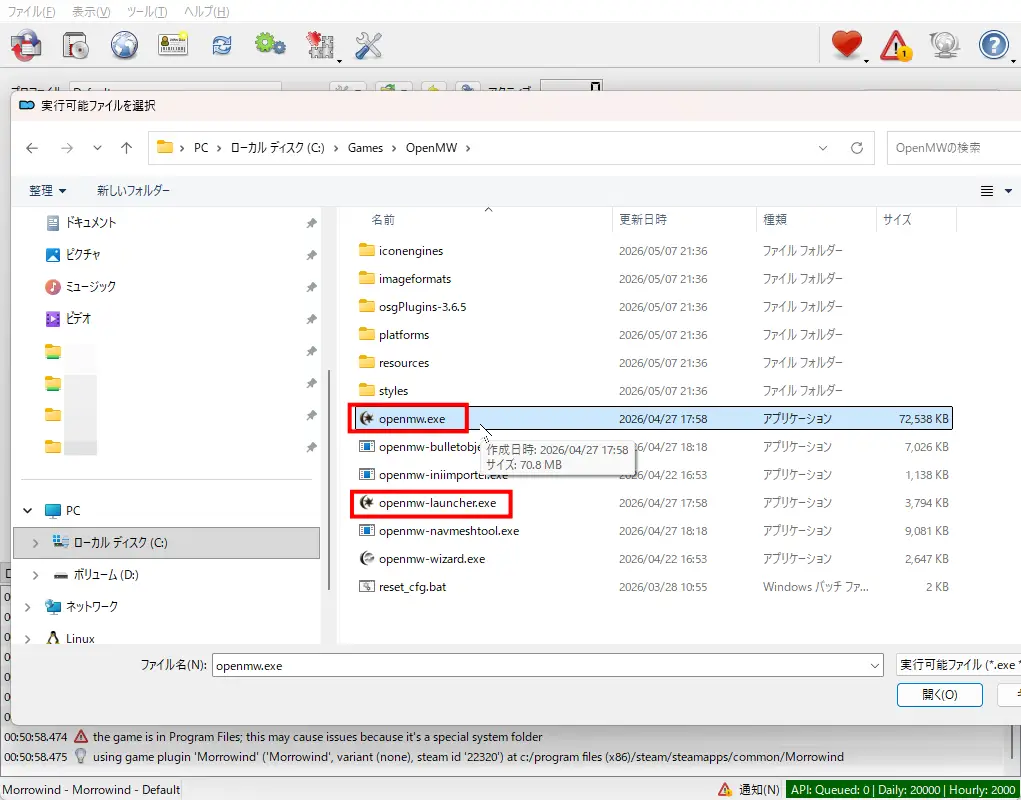Open the 表示(V) menu
The width and height of the screenshot is (1021, 800).
tap(91, 12)
